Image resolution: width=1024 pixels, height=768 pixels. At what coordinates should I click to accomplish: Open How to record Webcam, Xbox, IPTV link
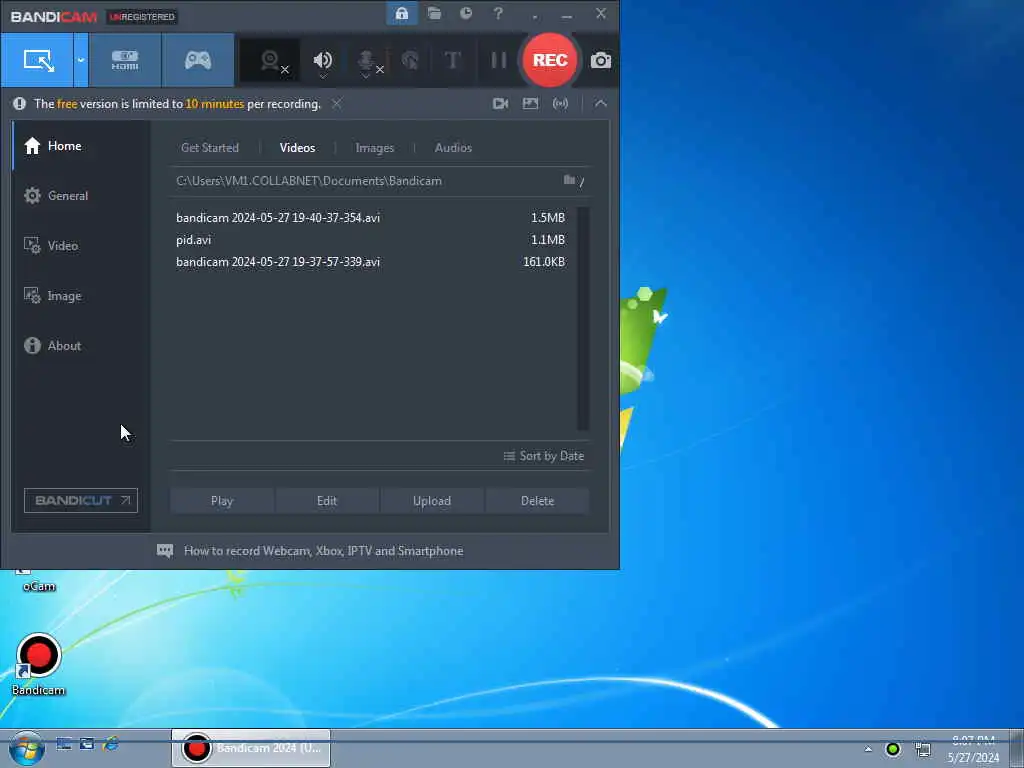pyautogui.click(x=323, y=551)
